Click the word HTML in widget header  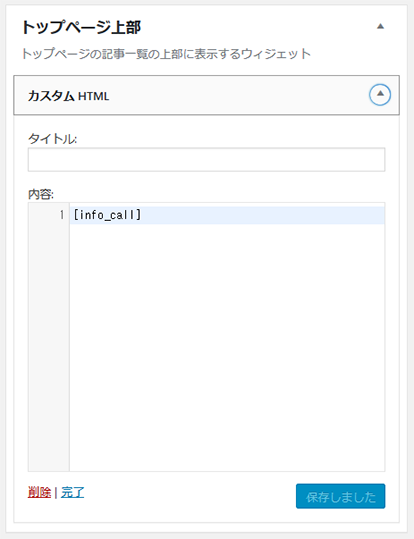point(94,96)
